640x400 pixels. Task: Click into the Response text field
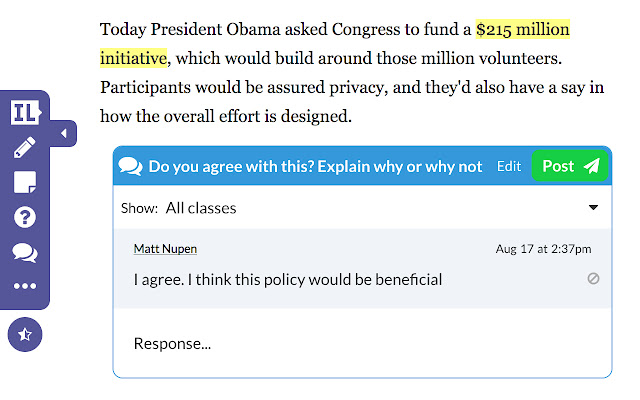pos(362,343)
